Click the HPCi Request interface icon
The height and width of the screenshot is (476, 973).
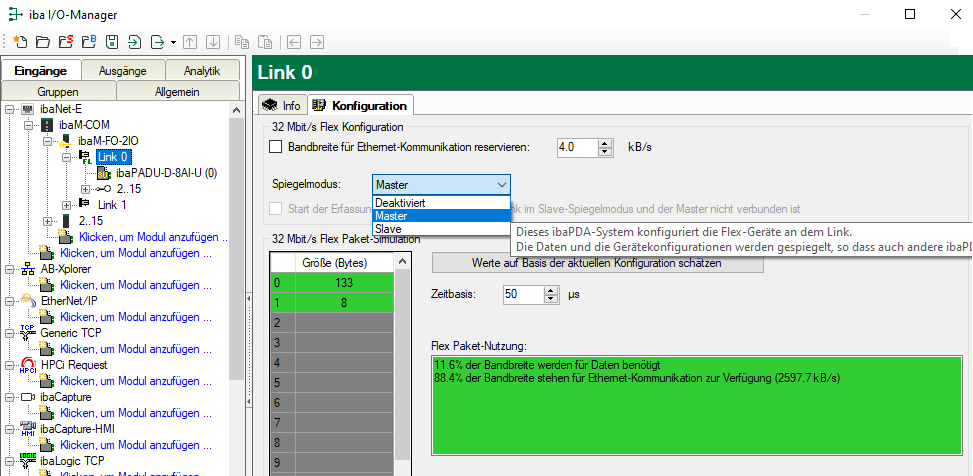pos(28,365)
